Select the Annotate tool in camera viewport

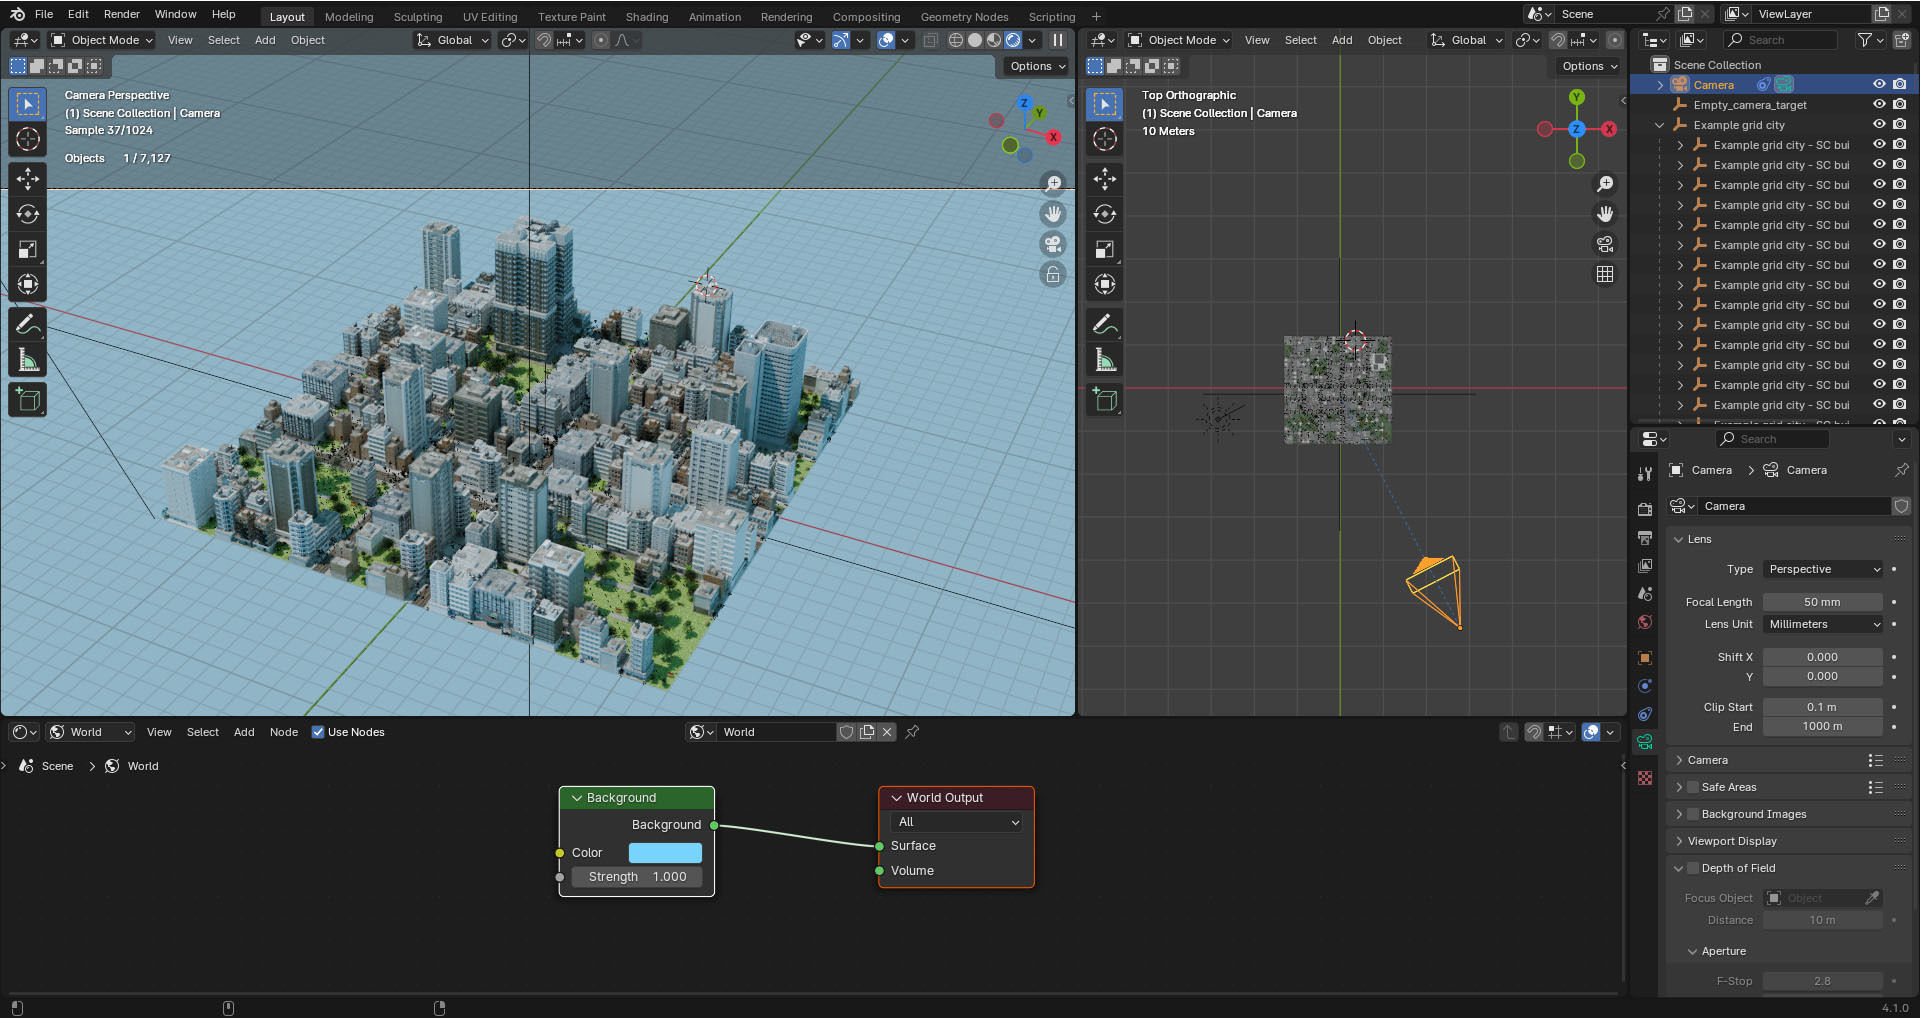click(28, 324)
